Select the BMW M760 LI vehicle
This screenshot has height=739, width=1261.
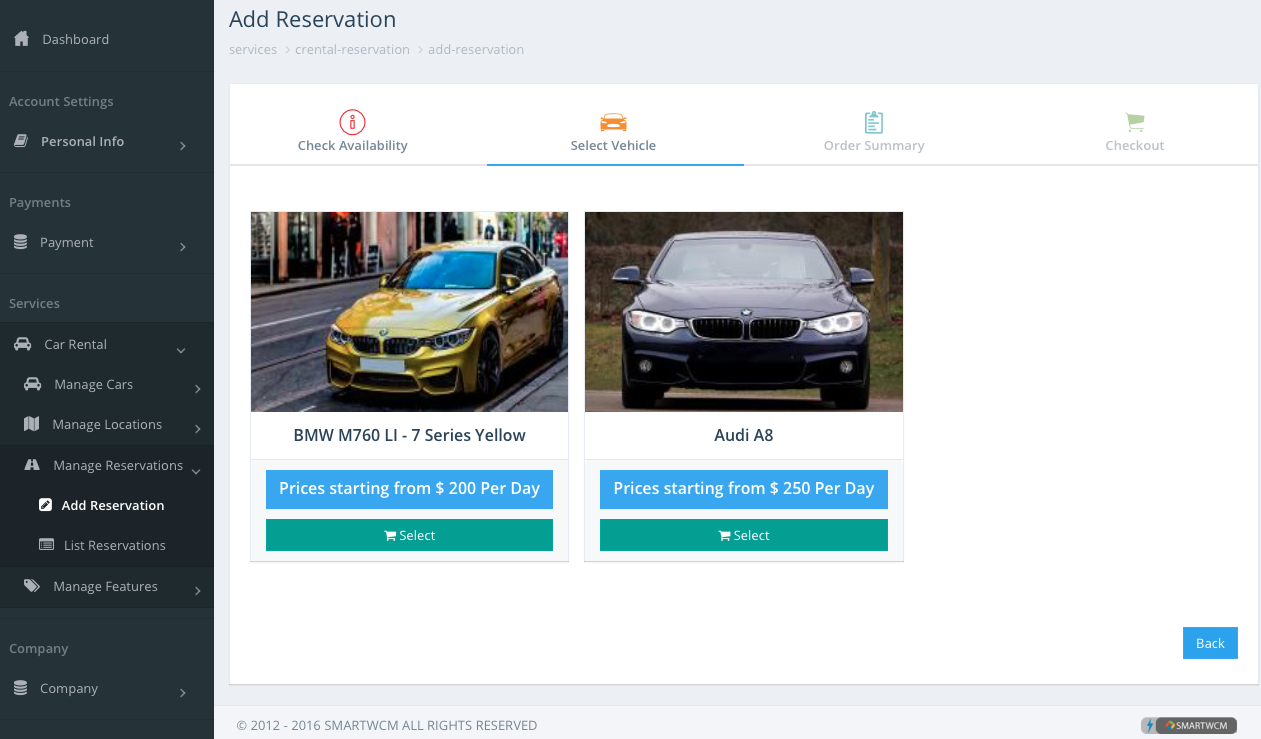coord(409,535)
